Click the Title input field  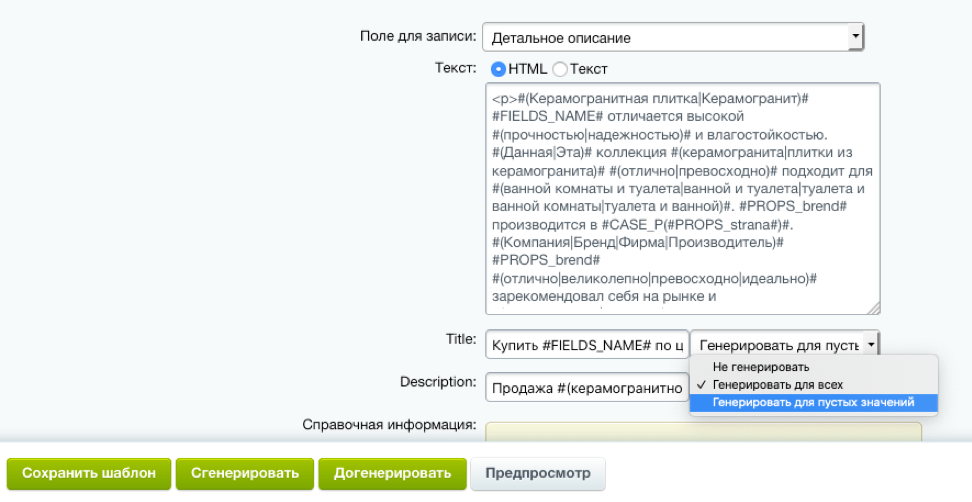point(586,344)
